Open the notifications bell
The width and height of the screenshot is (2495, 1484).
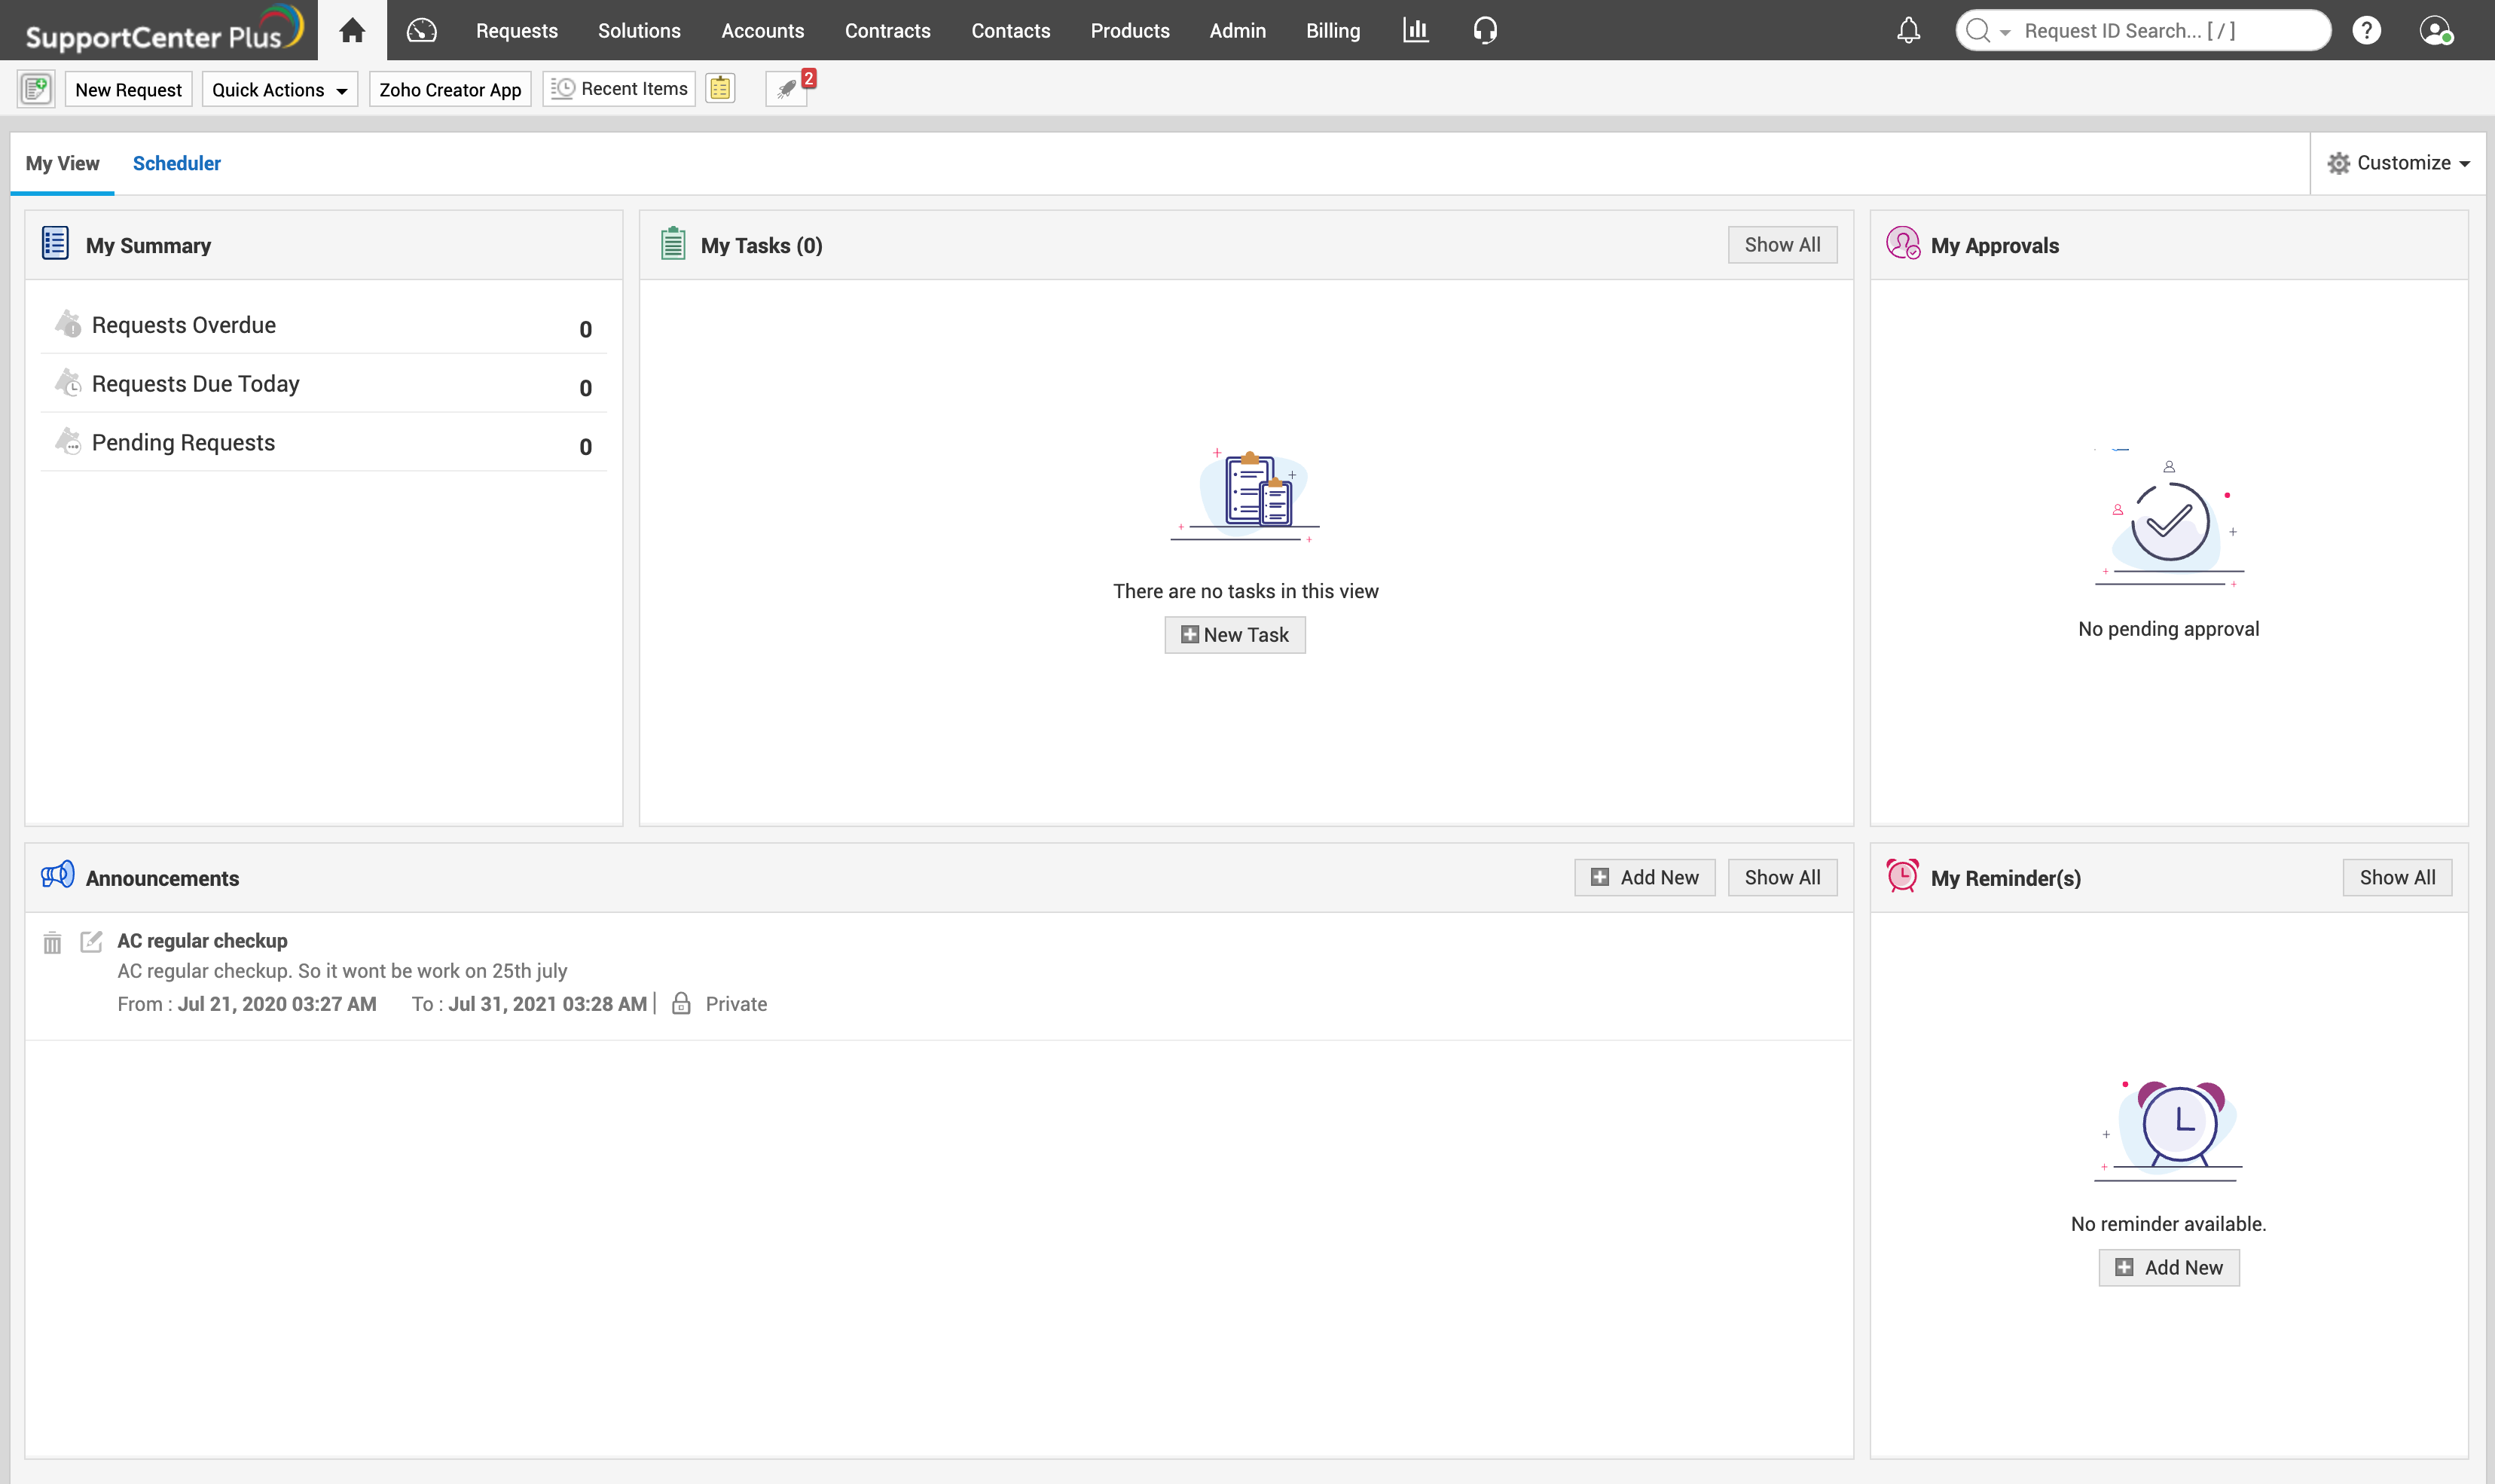(x=1908, y=30)
